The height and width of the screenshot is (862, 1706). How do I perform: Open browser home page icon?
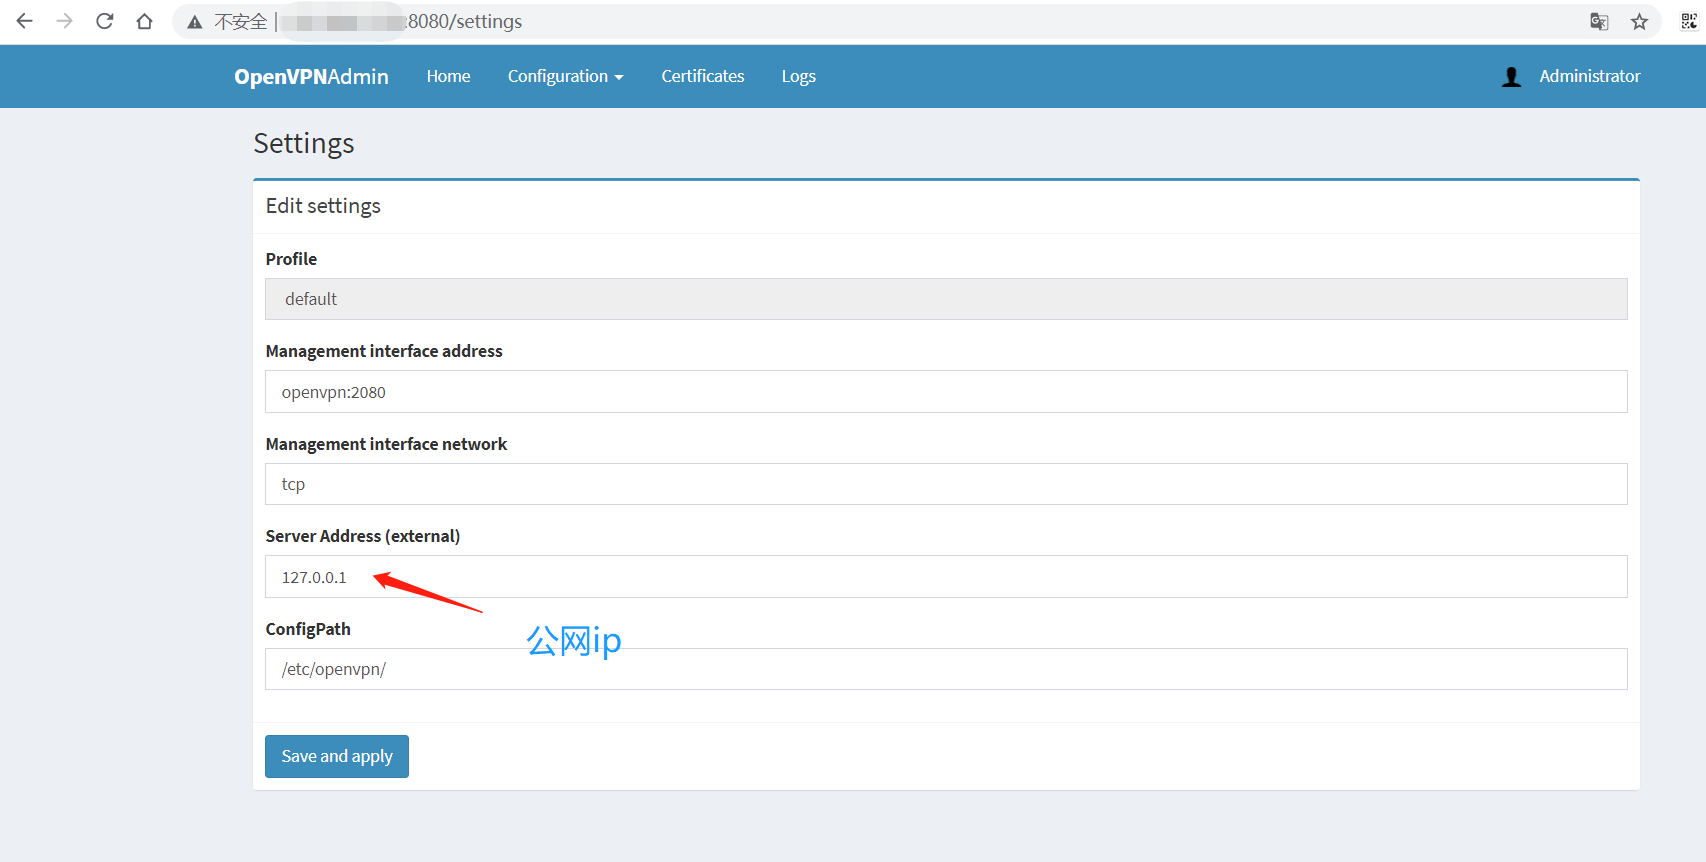coord(145,21)
